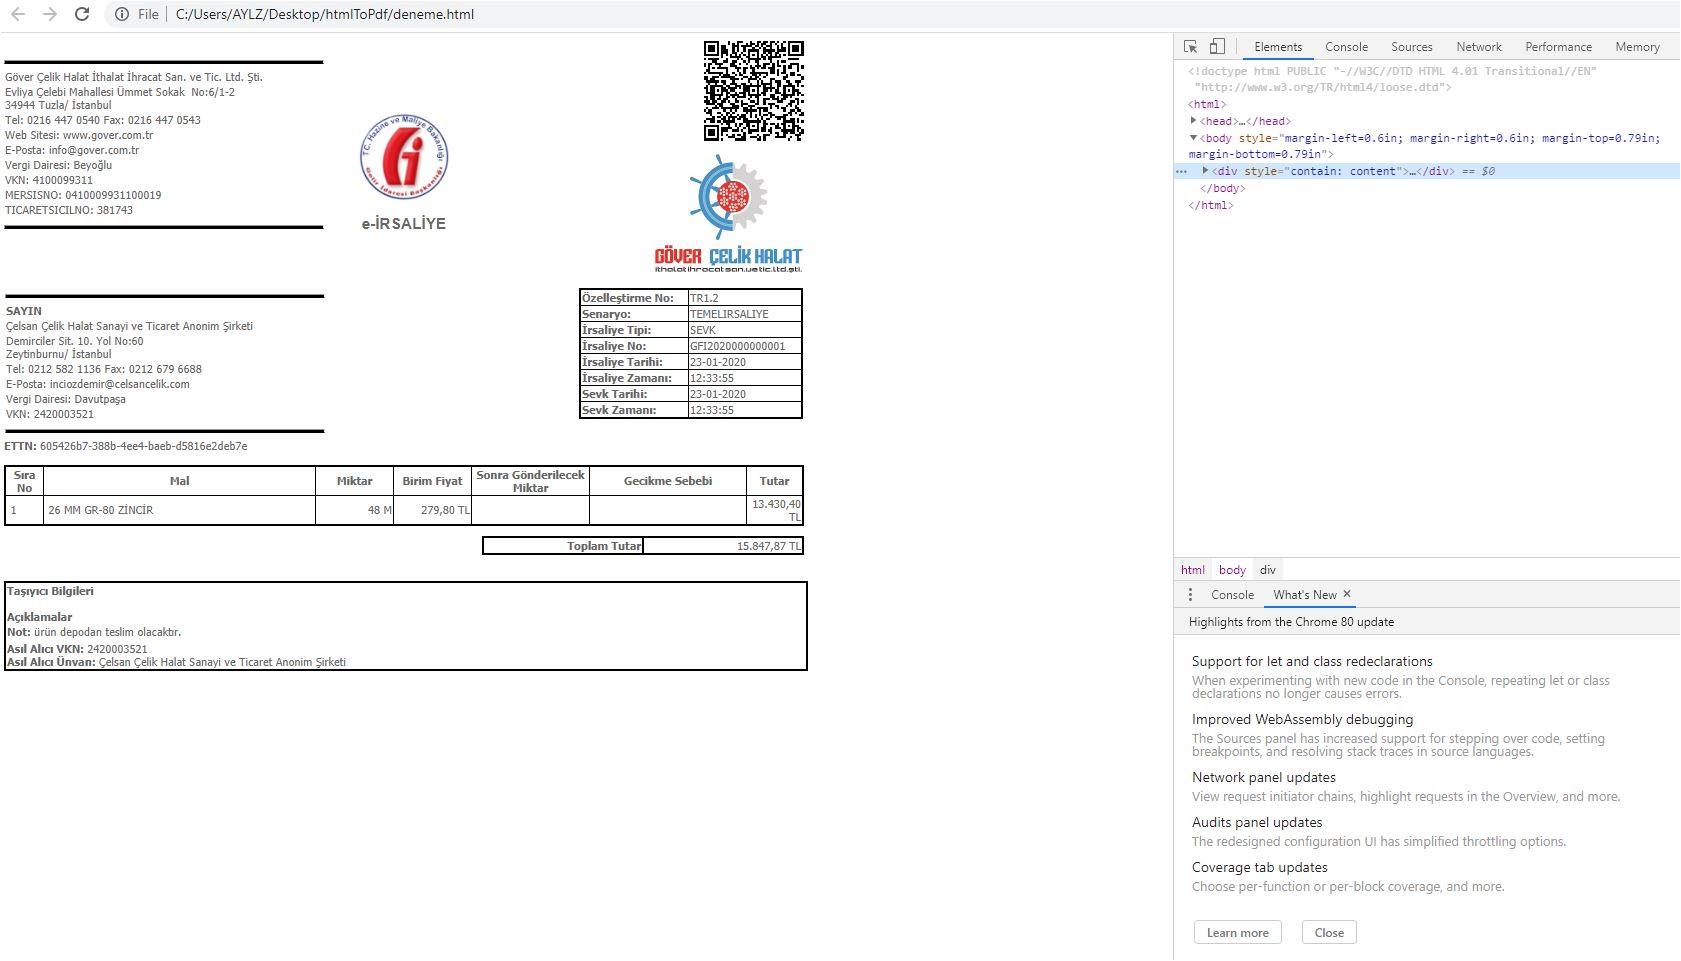Select the What's New drawer tab

pos(1304,595)
